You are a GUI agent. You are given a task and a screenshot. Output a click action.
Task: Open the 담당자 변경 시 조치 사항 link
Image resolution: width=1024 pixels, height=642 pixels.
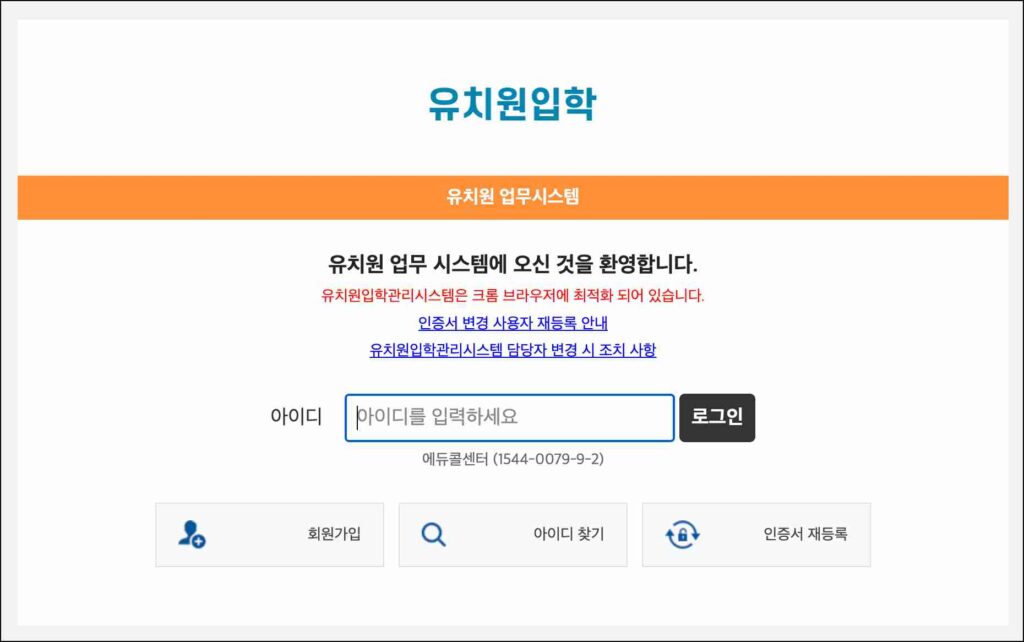tap(512, 350)
